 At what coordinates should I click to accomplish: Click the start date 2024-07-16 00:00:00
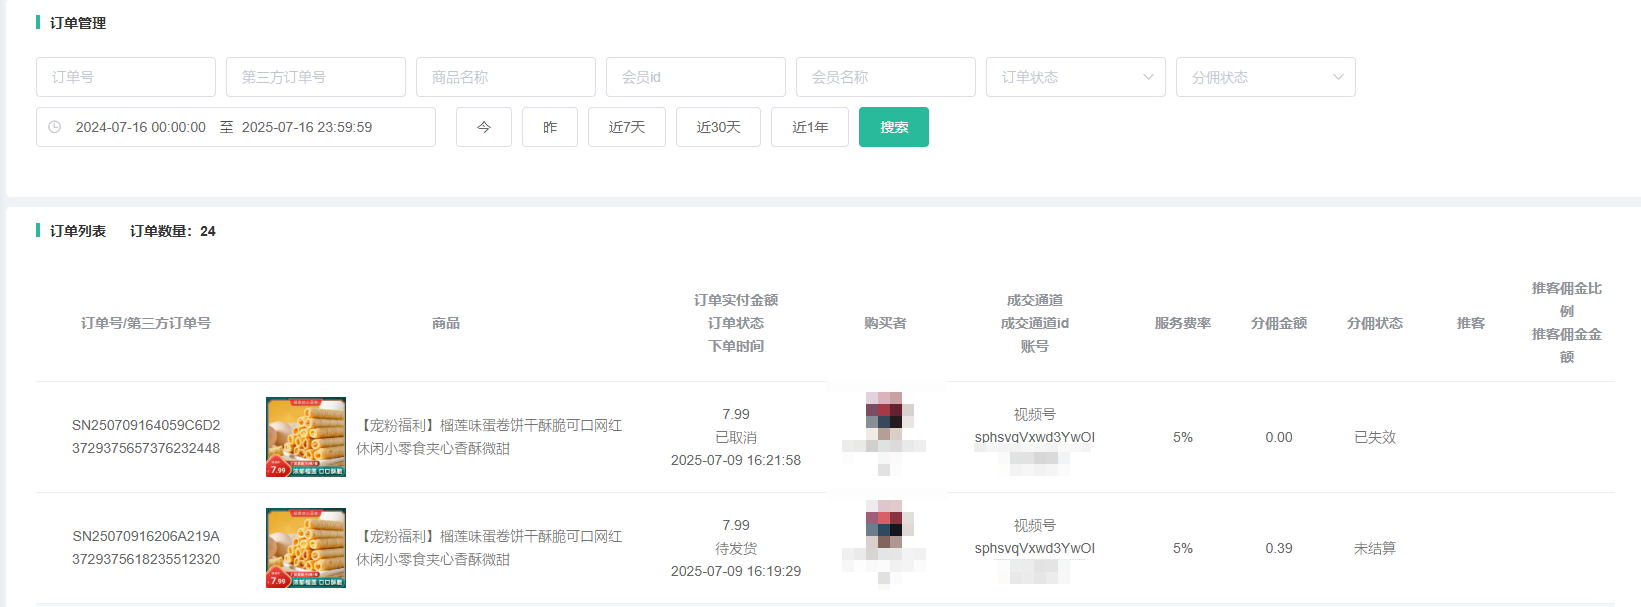141,127
